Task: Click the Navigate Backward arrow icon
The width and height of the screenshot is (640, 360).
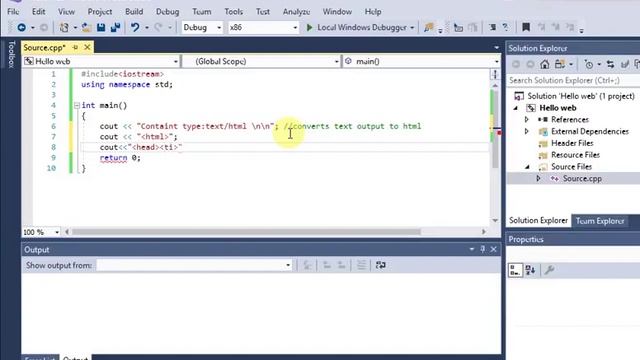Action: coord(21,27)
